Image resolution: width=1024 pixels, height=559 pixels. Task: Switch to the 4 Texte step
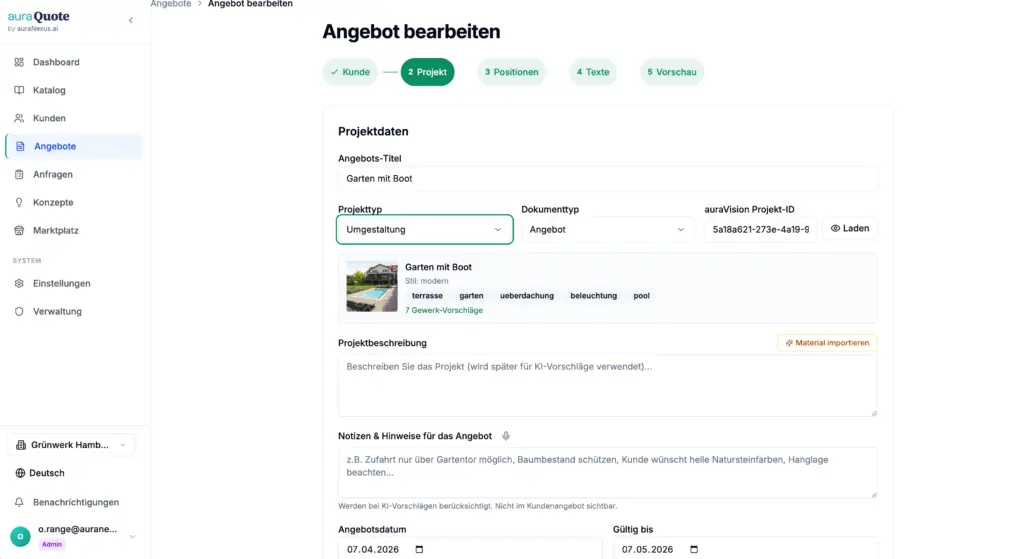pyautogui.click(x=592, y=72)
